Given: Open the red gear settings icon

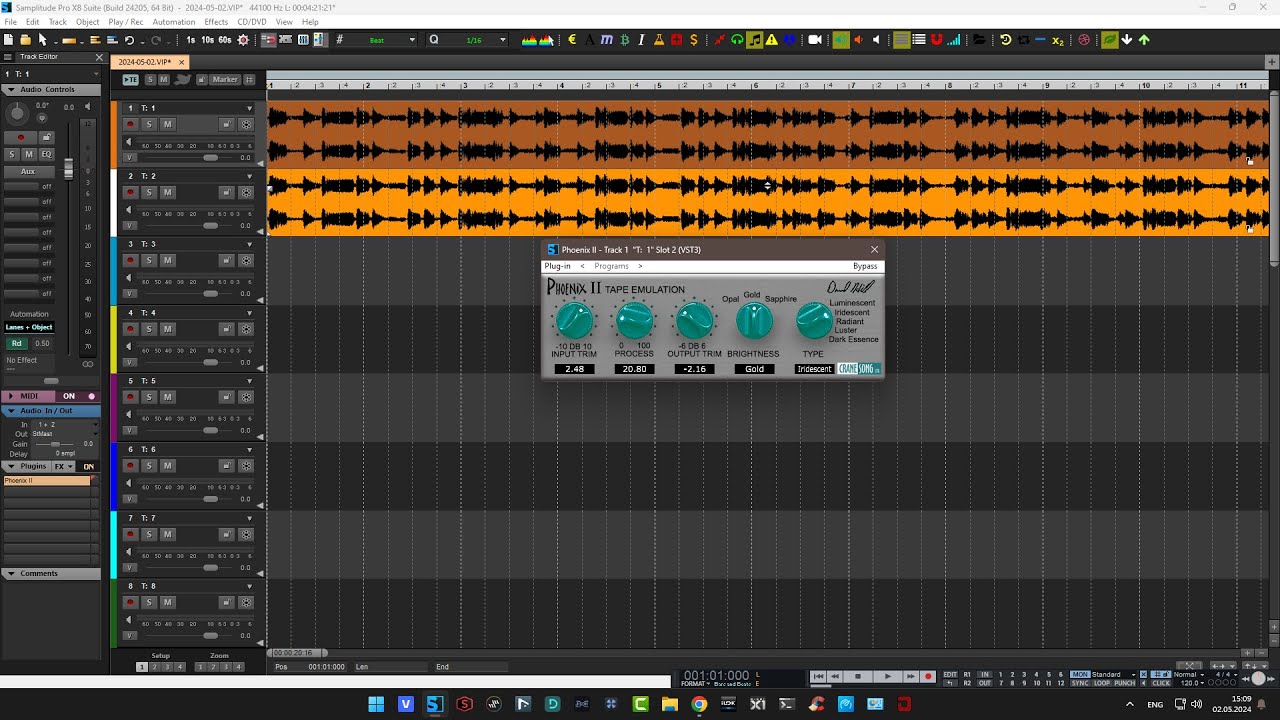Looking at the screenshot, I should 243,40.
